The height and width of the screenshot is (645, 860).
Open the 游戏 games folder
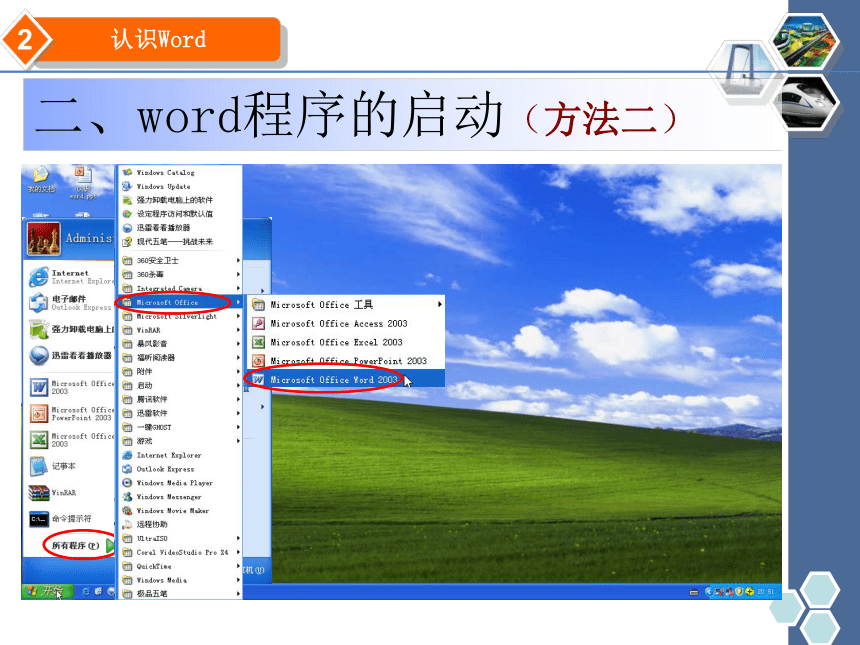pyautogui.click(x=180, y=441)
